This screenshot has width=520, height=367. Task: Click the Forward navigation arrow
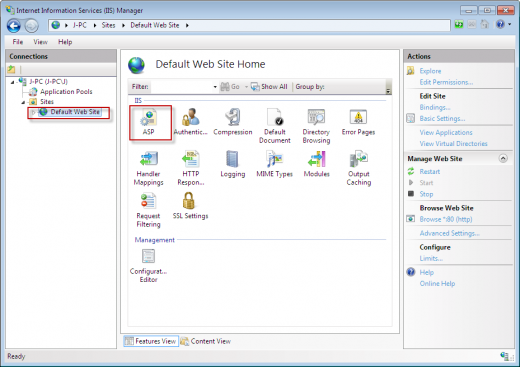[32, 26]
